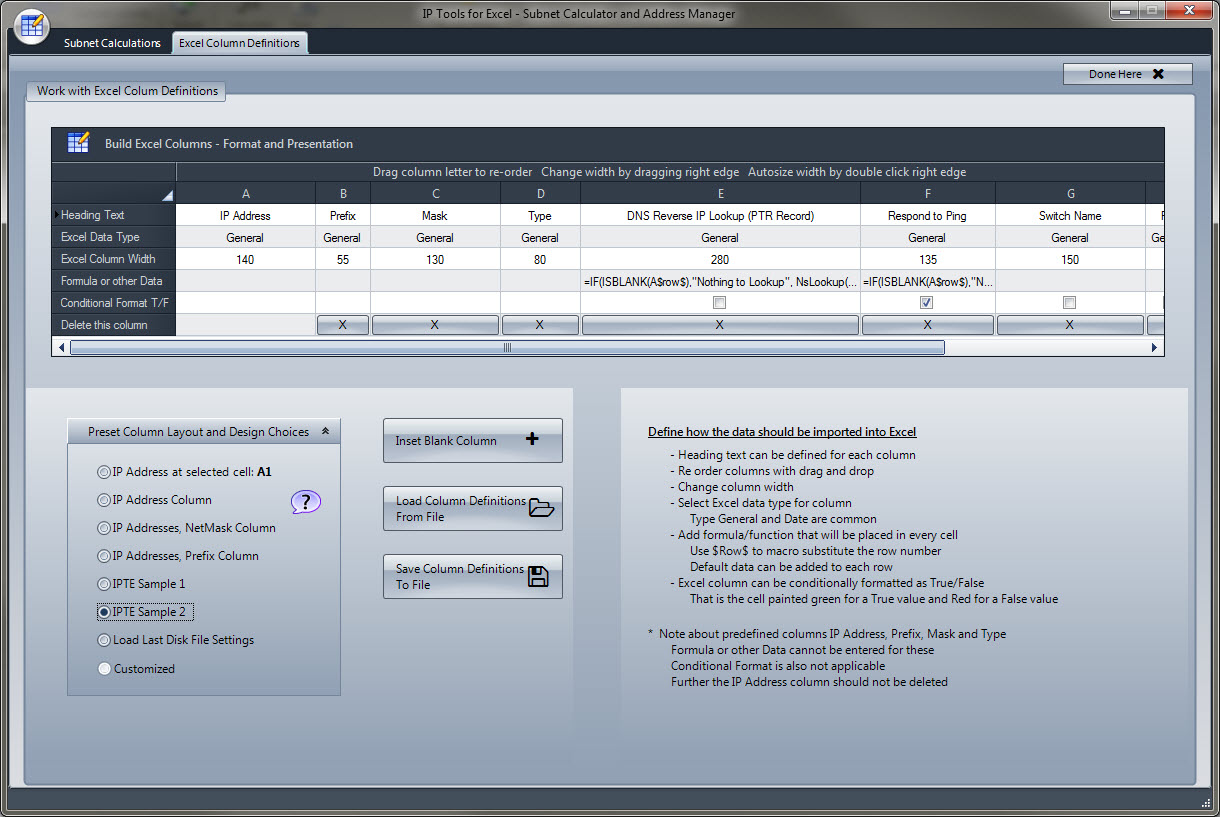The height and width of the screenshot is (817, 1220).
Task: Click the purple question mark help icon
Action: point(306,501)
